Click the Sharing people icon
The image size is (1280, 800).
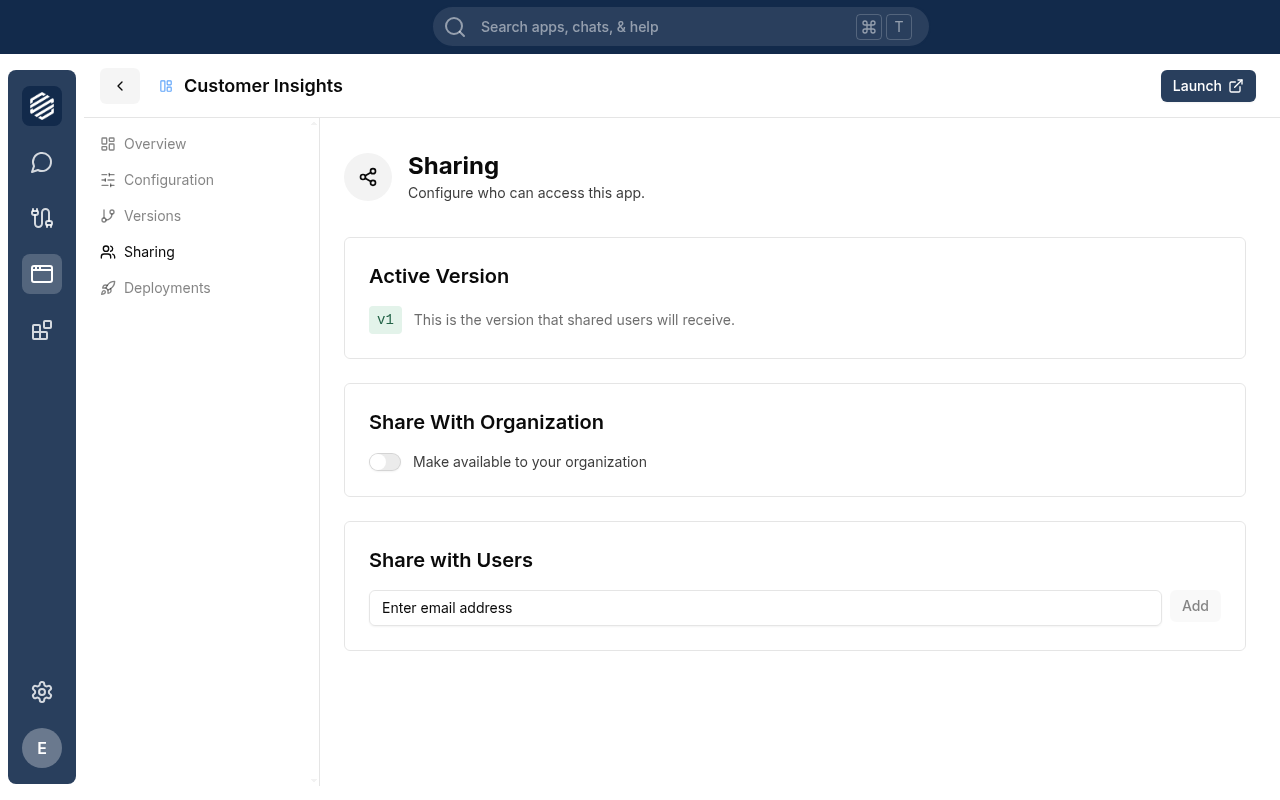click(108, 252)
